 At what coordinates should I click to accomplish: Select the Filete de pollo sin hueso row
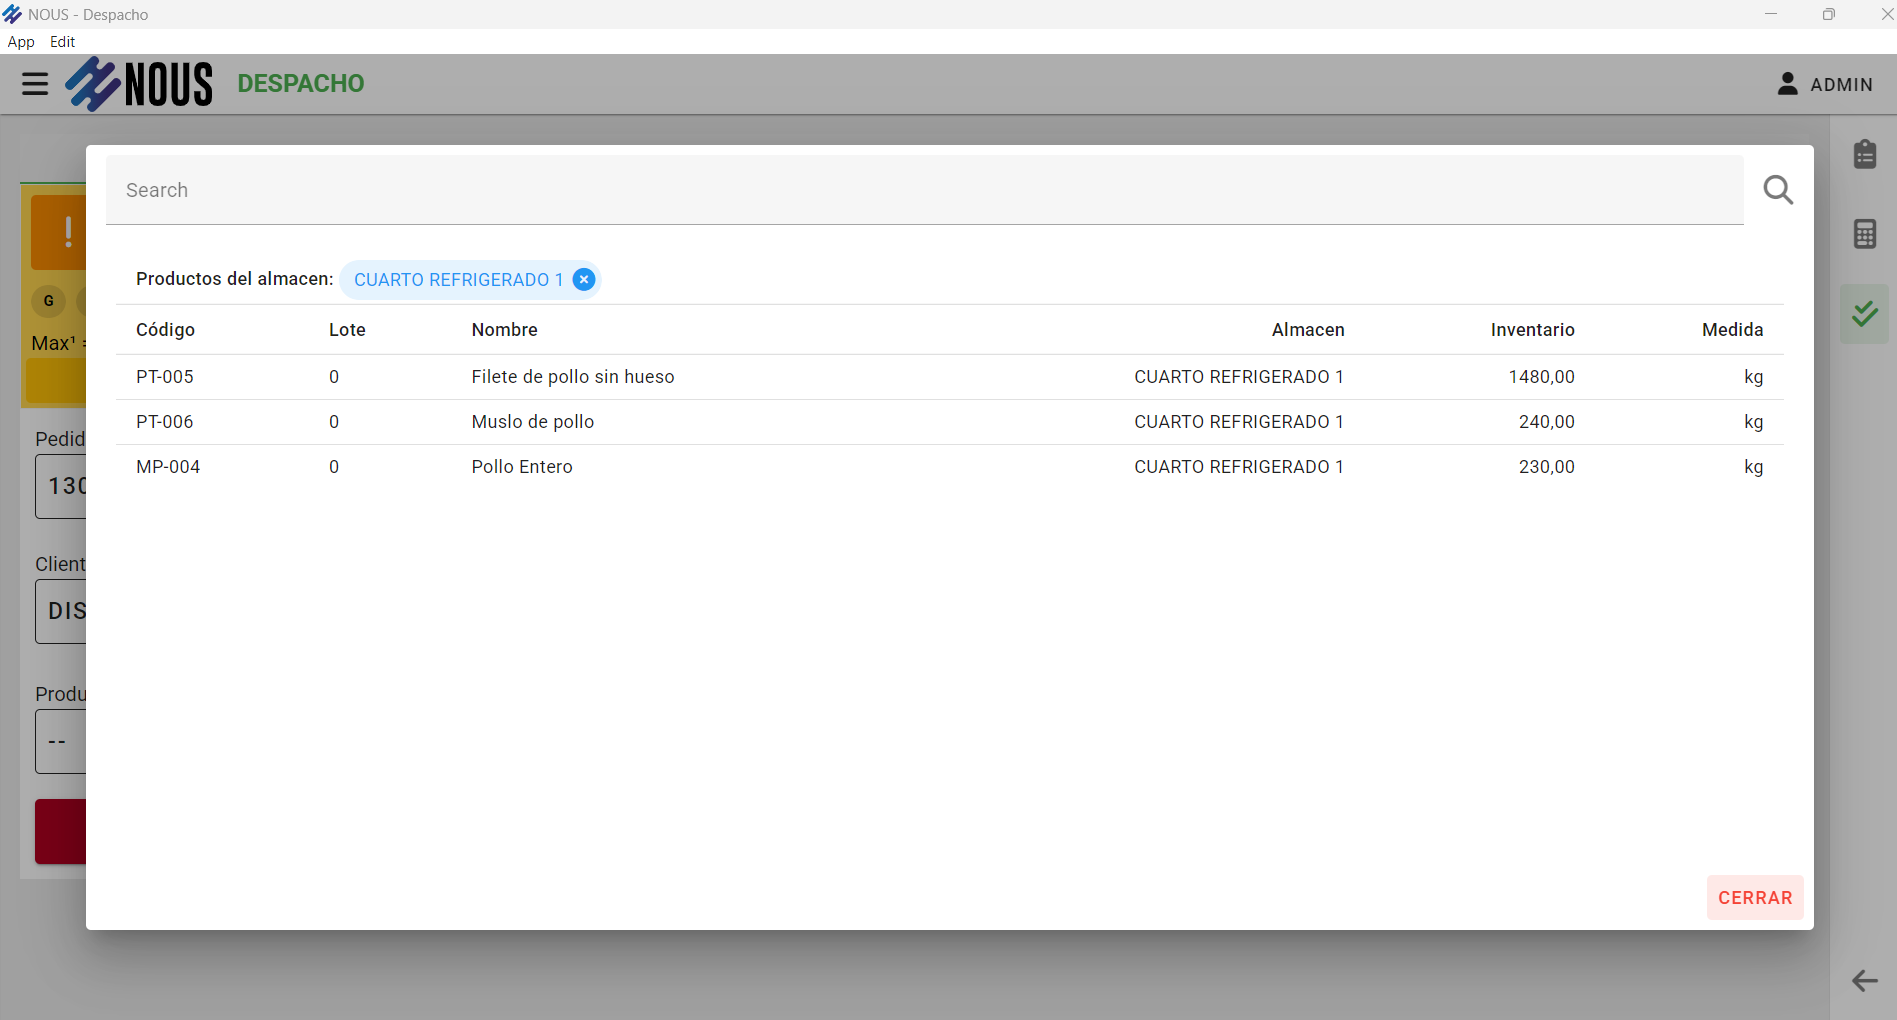[x=572, y=377]
